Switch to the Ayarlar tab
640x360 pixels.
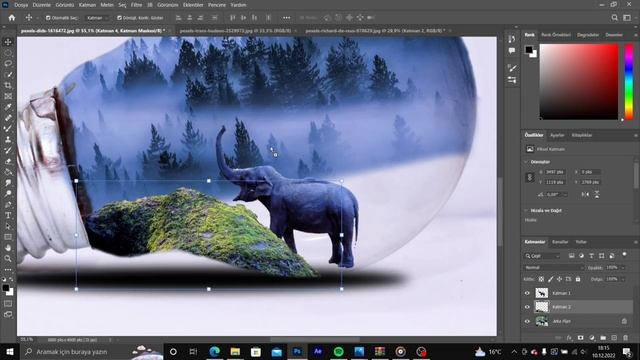(557, 135)
